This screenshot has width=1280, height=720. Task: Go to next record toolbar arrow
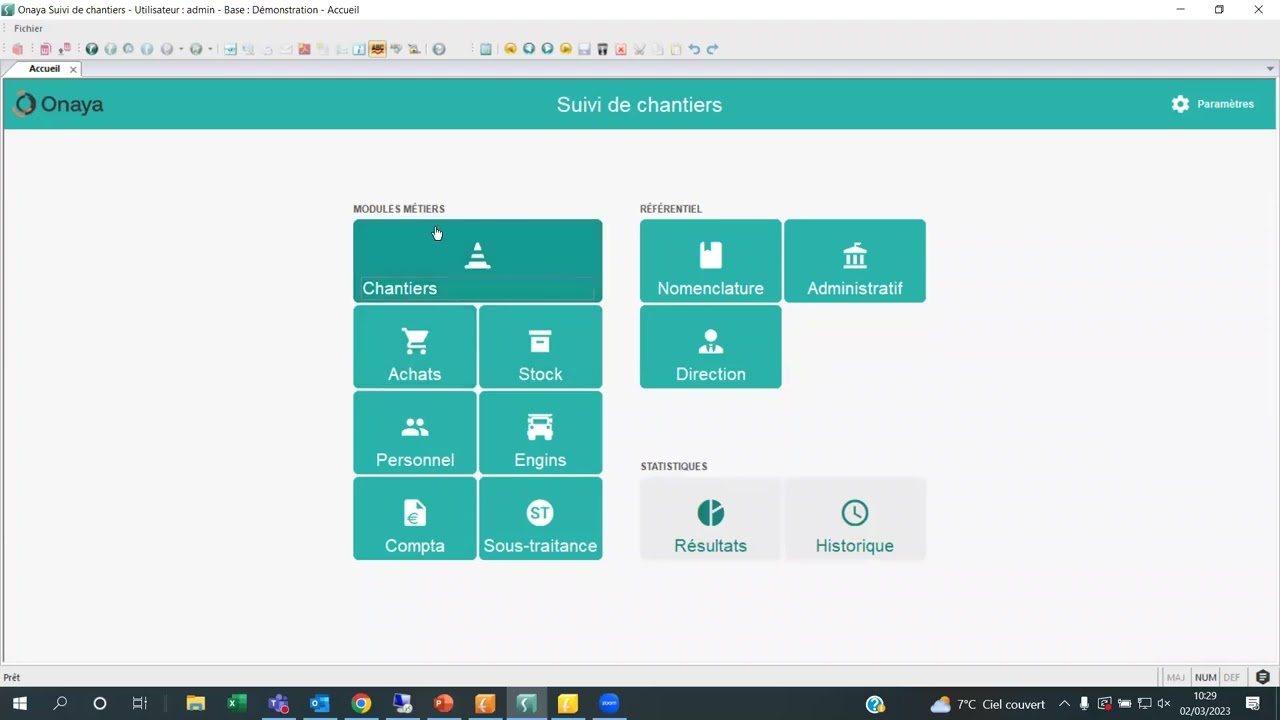(x=547, y=49)
